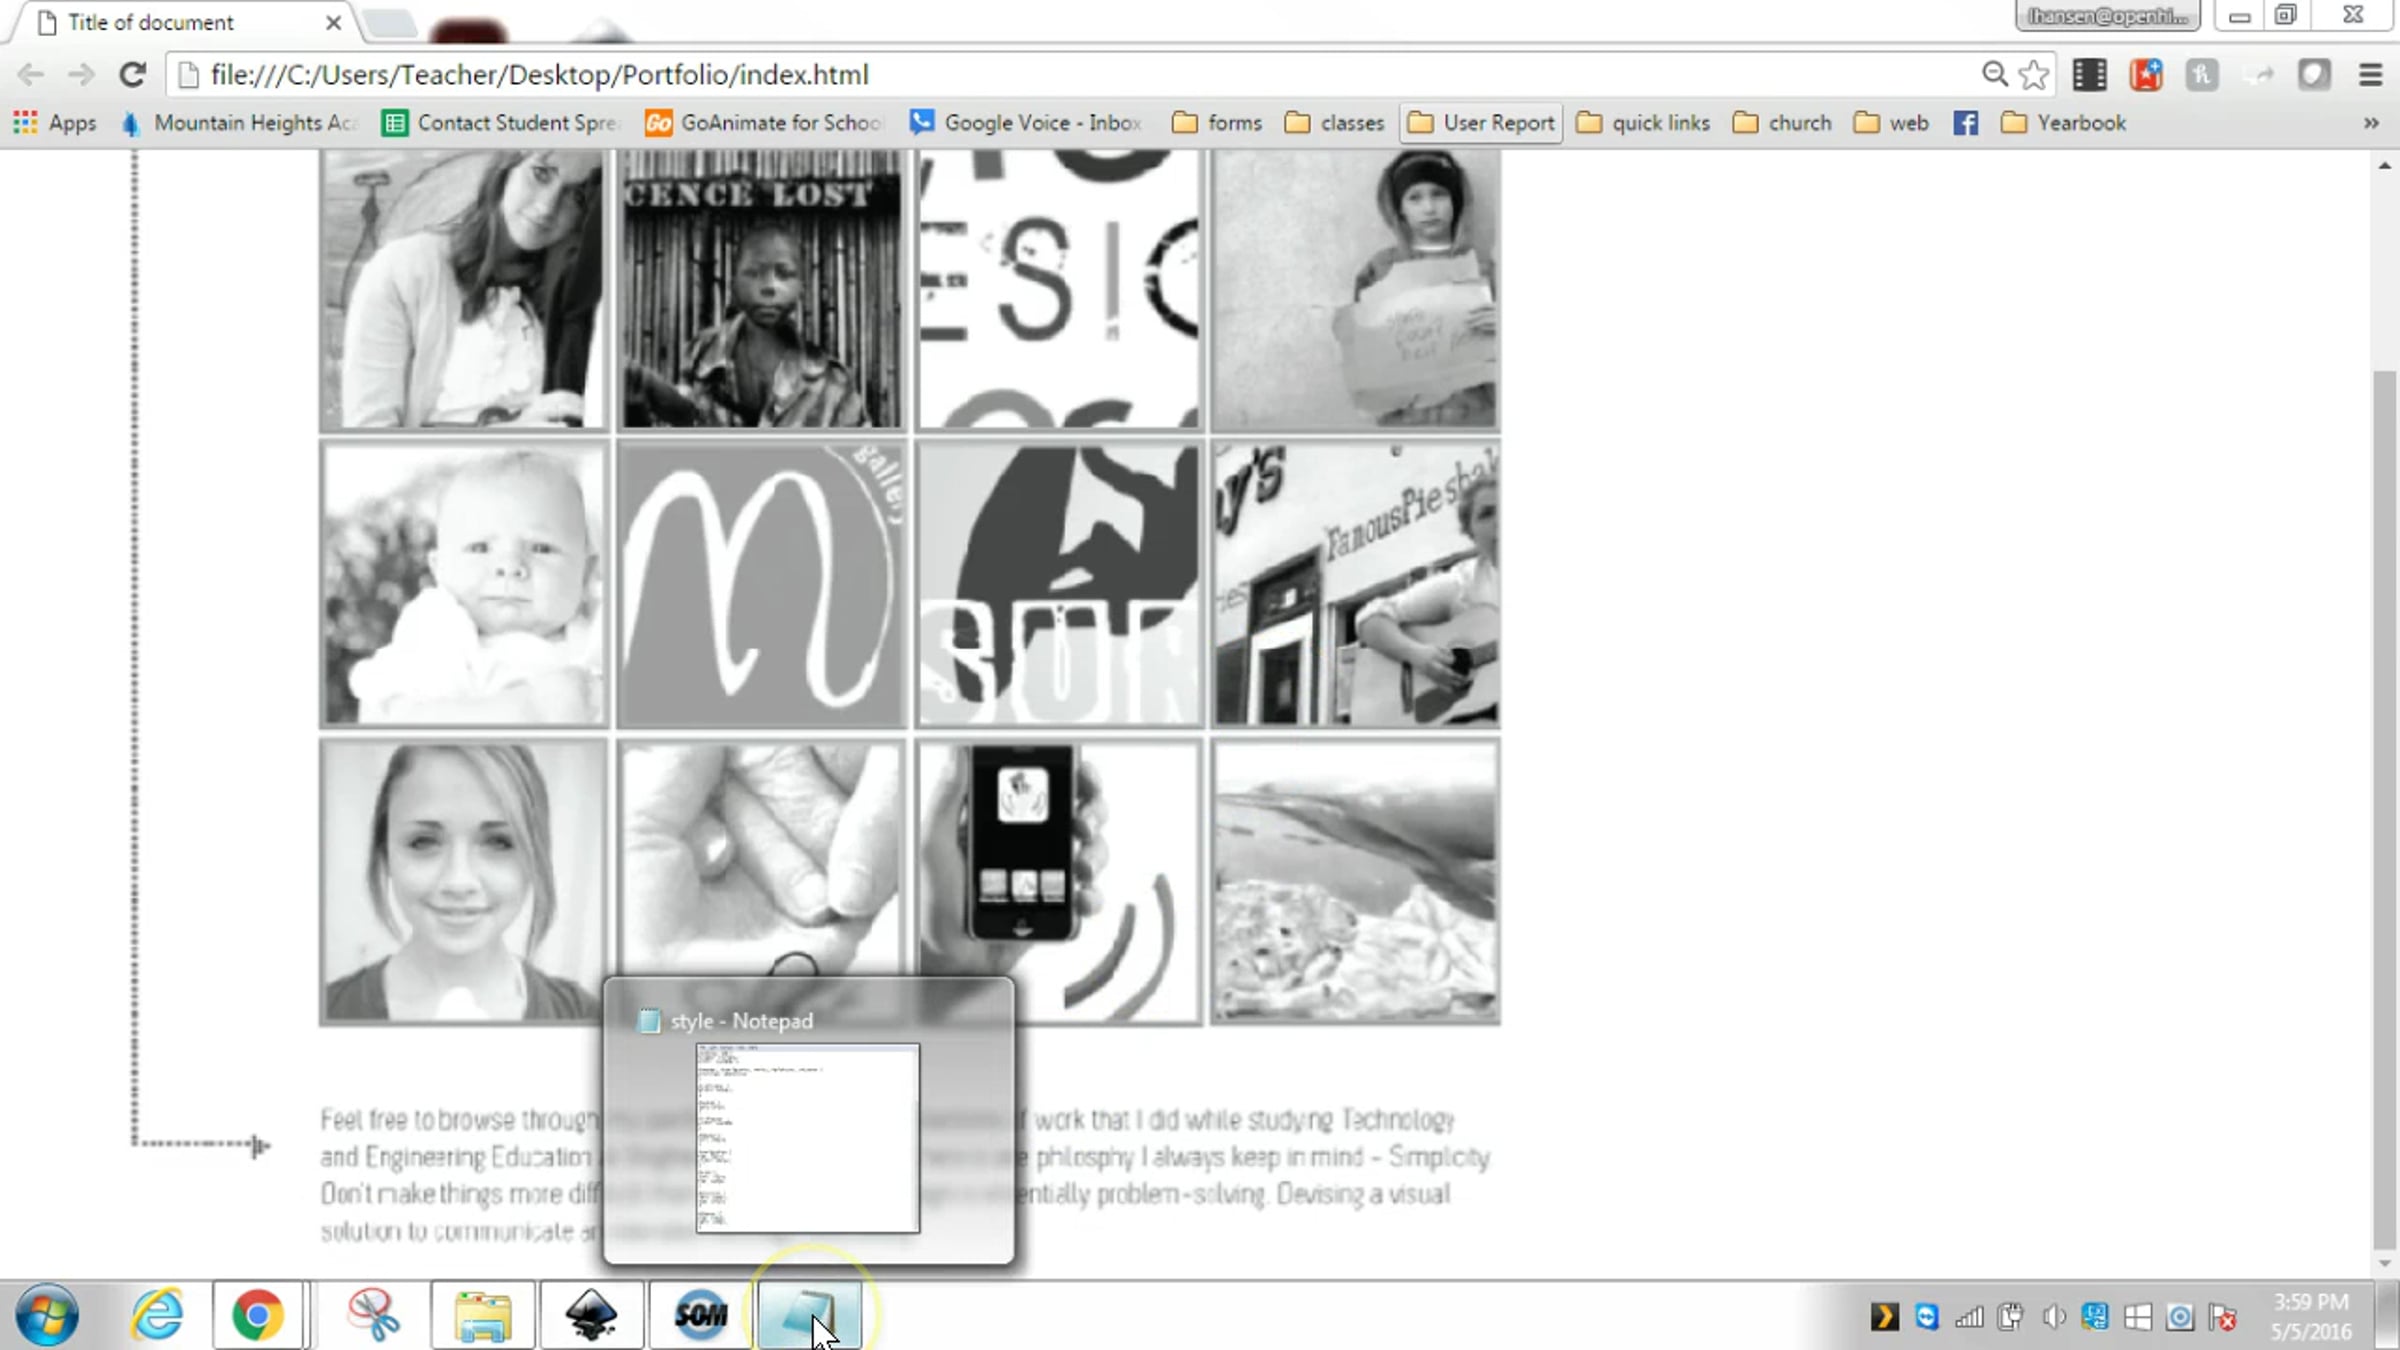Open Google Voice - Inbox bookmark
The width and height of the screenshot is (2400, 1350).
click(x=1025, y=123)
